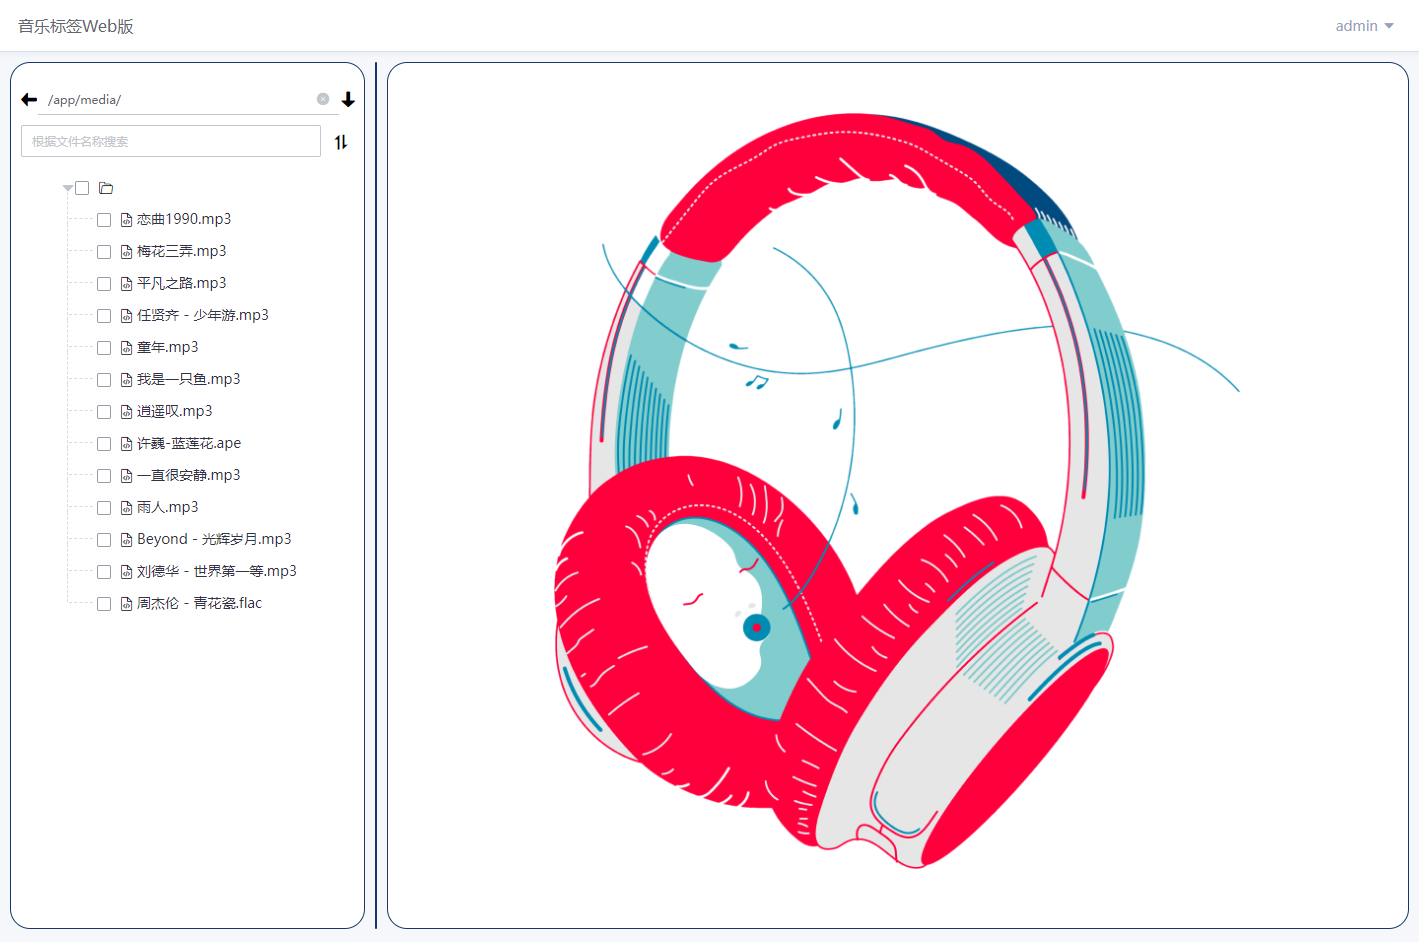This screenshot has width=1419, height=942.
Task: Tick the checkbox for 童年.mp3
Action: click(x=104, y=348)
